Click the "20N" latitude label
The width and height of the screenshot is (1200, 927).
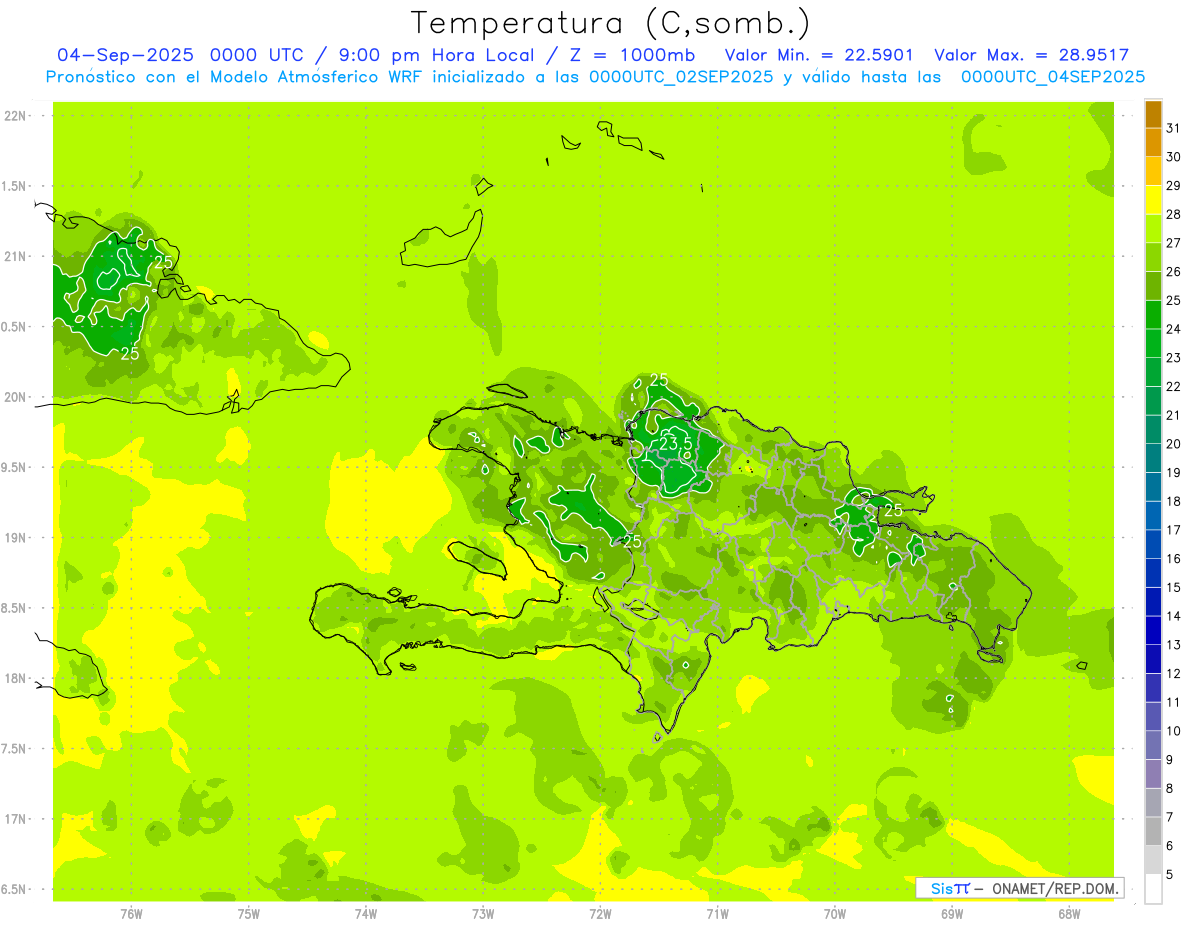click(x=15, y=397)
